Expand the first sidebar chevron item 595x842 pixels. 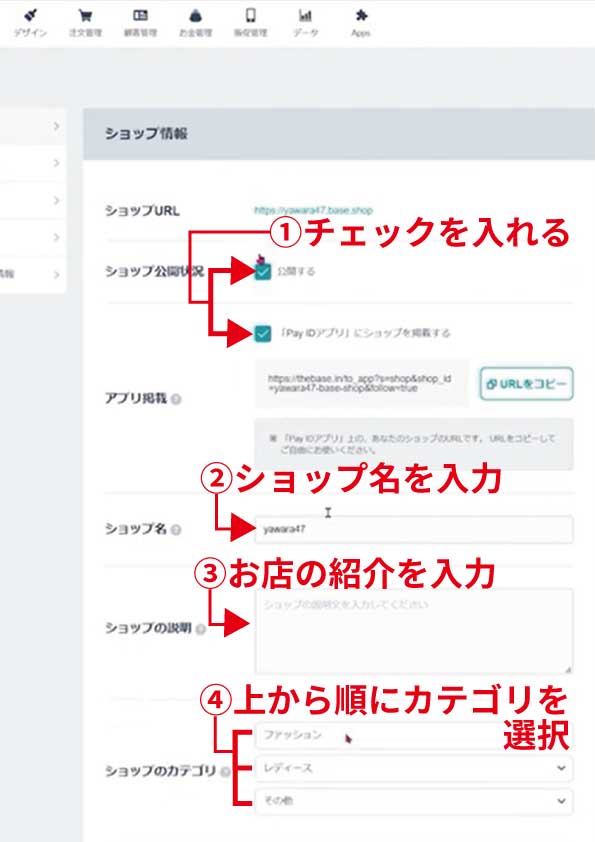[x=32, y=126]
